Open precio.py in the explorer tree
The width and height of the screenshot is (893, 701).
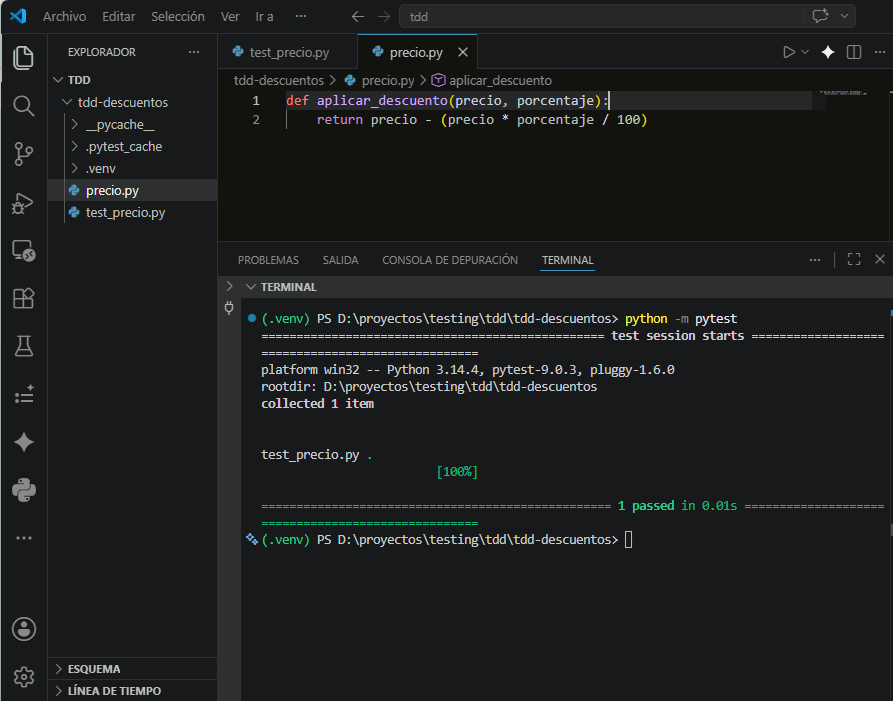pyautogui.click(x=132, y=191)
